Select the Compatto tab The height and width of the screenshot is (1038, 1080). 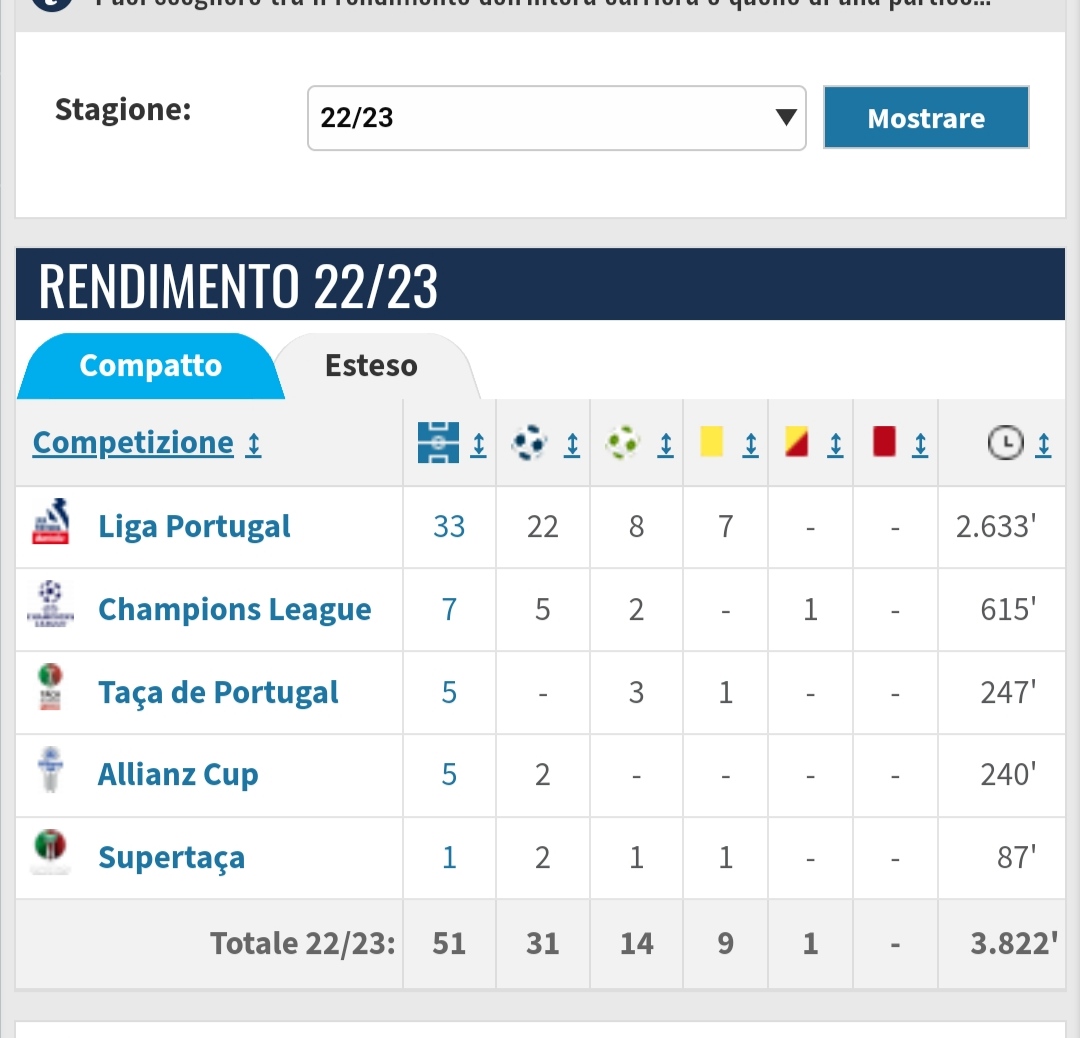(x=151, y=366)
